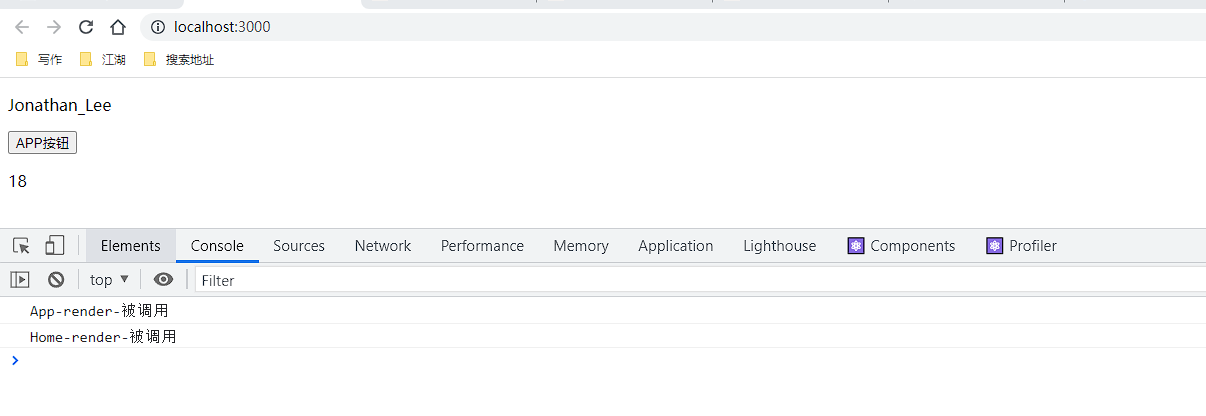Toggle the device toolbar icon
This screenshot has height=416, width=1206.
click(x=54, y=246)
